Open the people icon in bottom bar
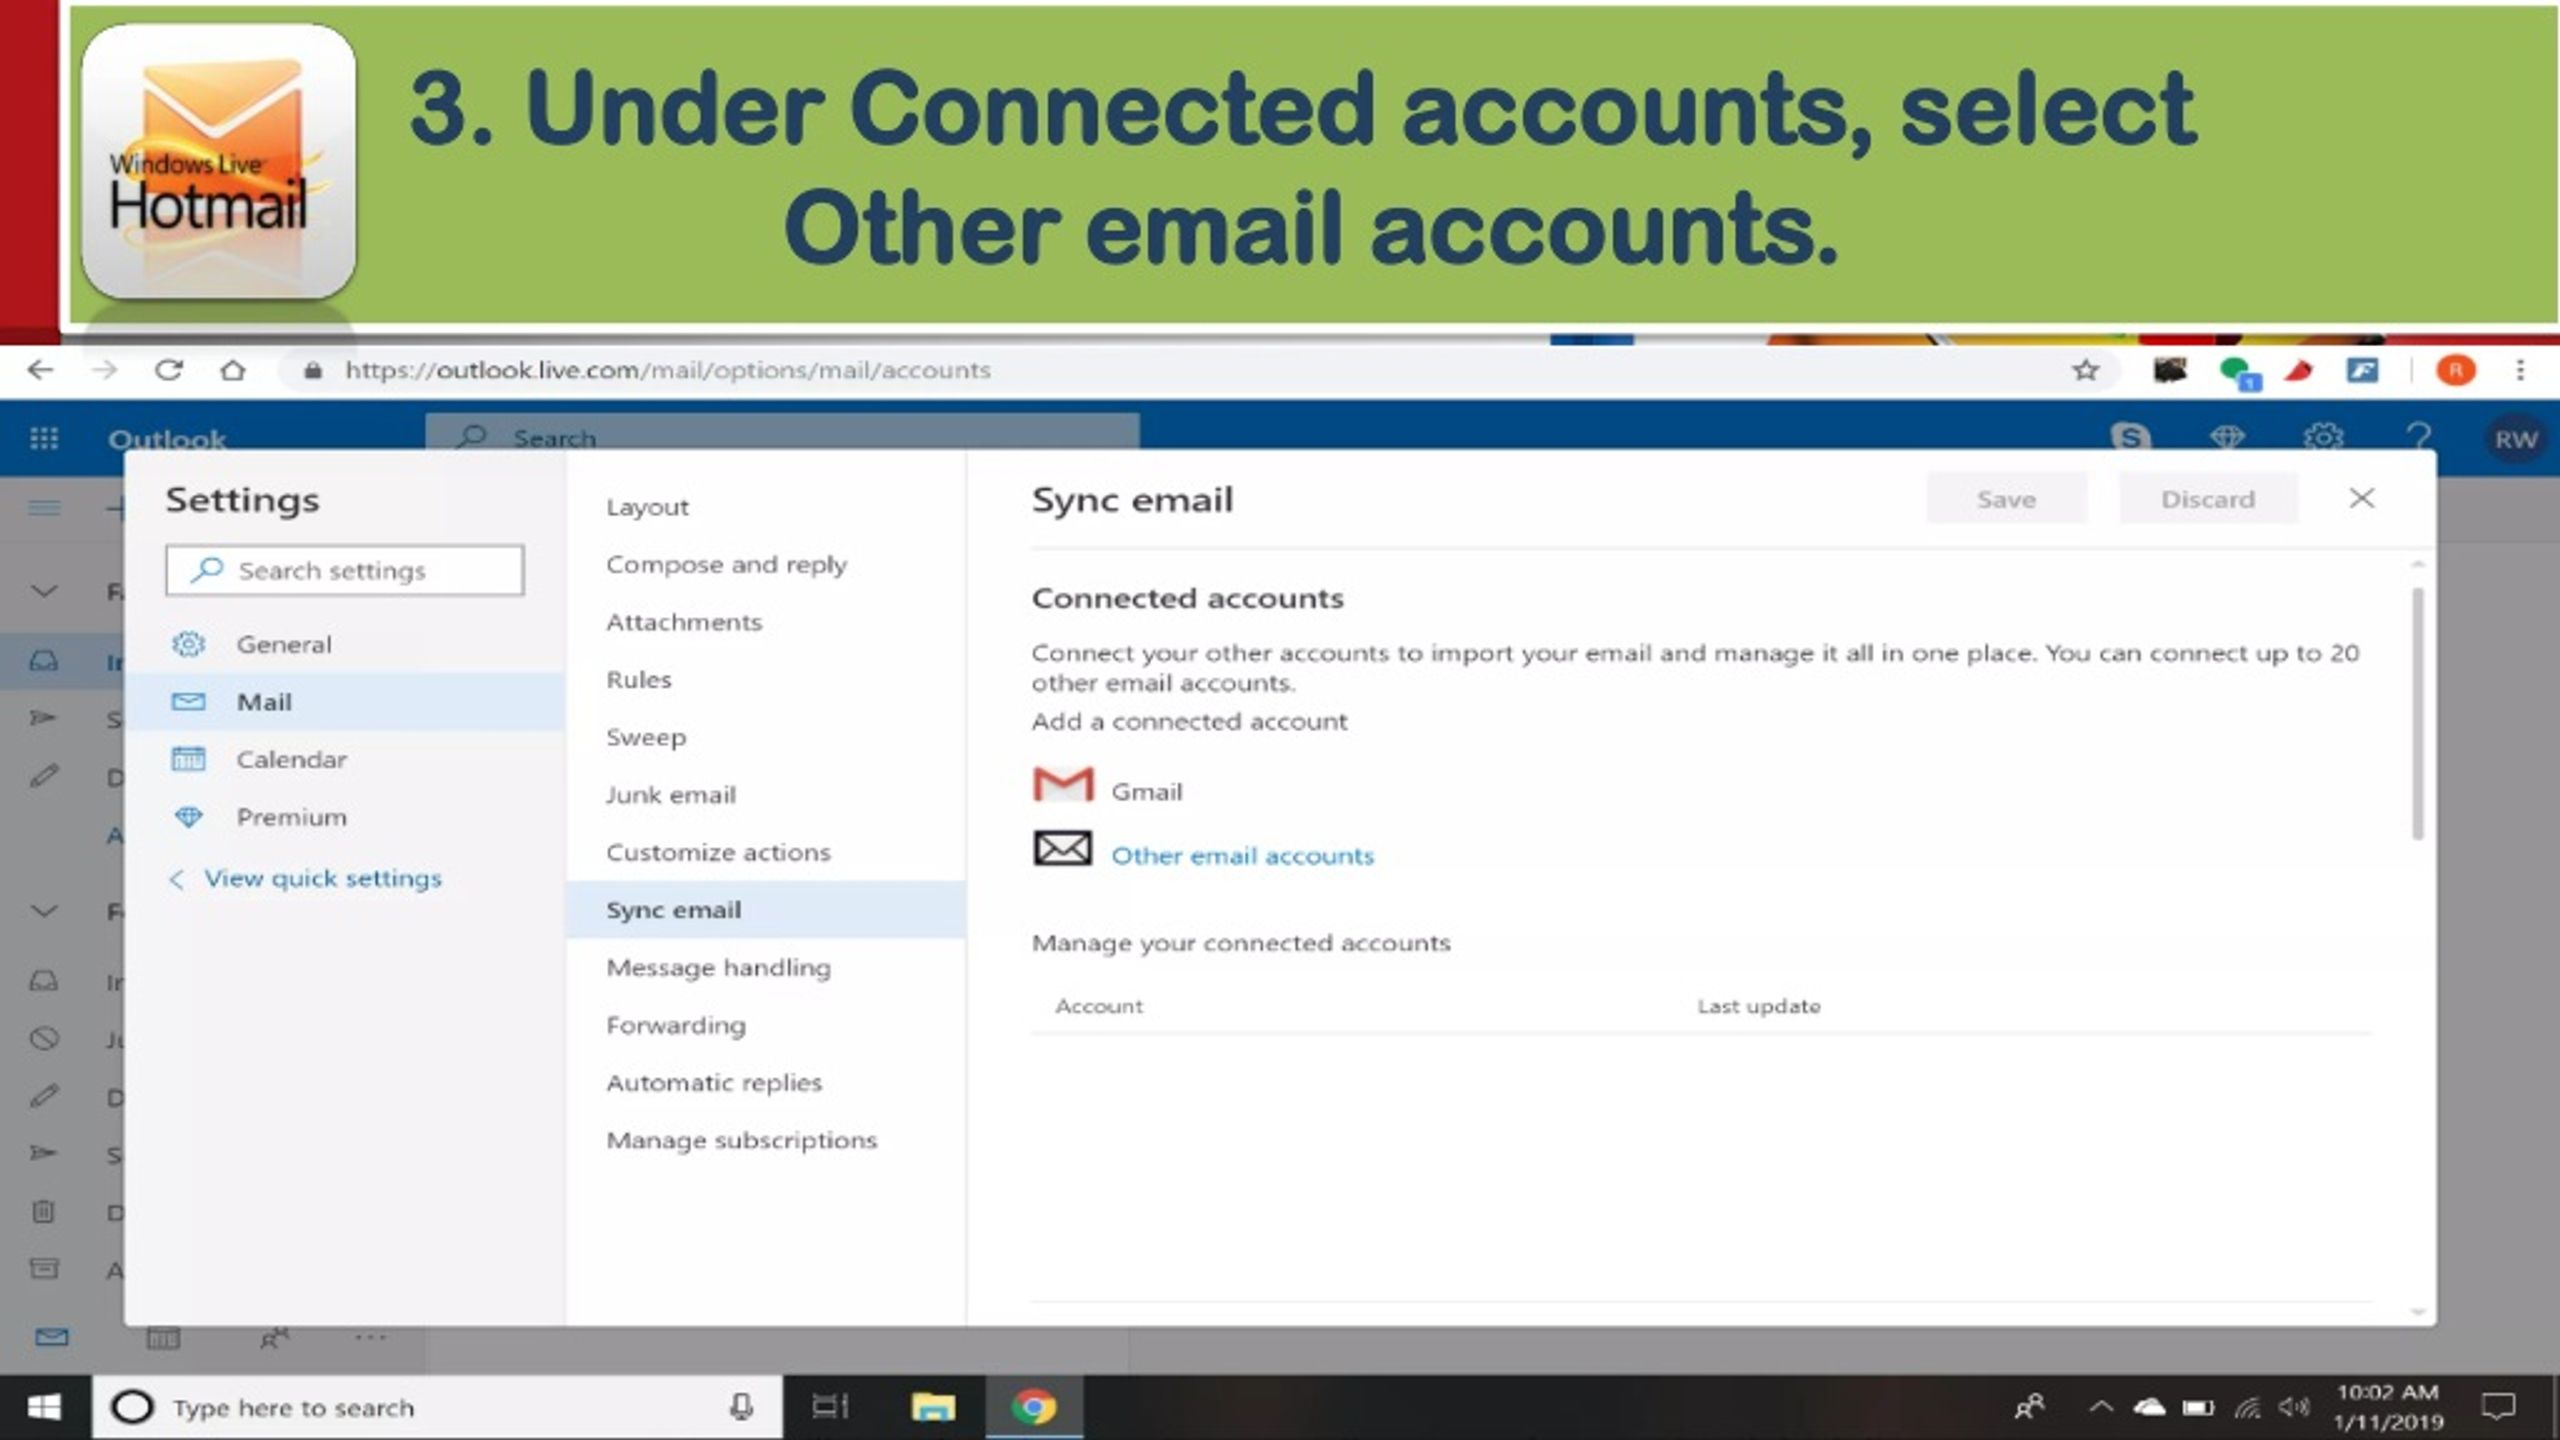 click(274, 1337)
